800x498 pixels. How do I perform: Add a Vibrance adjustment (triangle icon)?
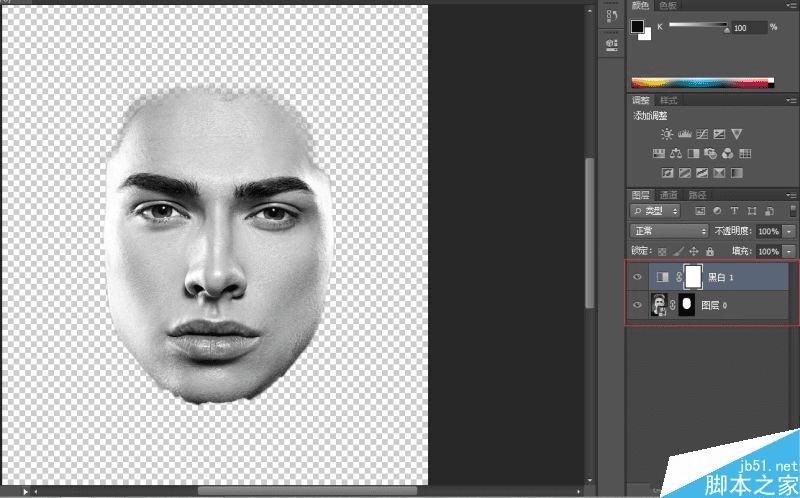[736, 134]
